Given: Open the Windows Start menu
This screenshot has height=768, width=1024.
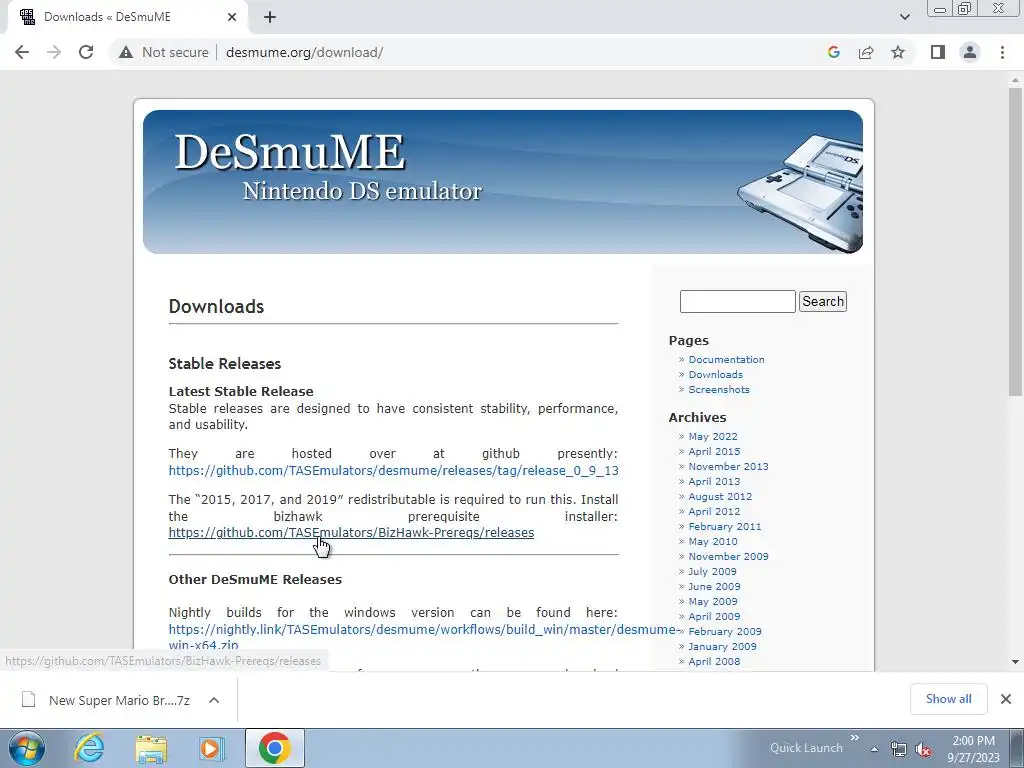Looking at the screenshot, I should 27,748.
